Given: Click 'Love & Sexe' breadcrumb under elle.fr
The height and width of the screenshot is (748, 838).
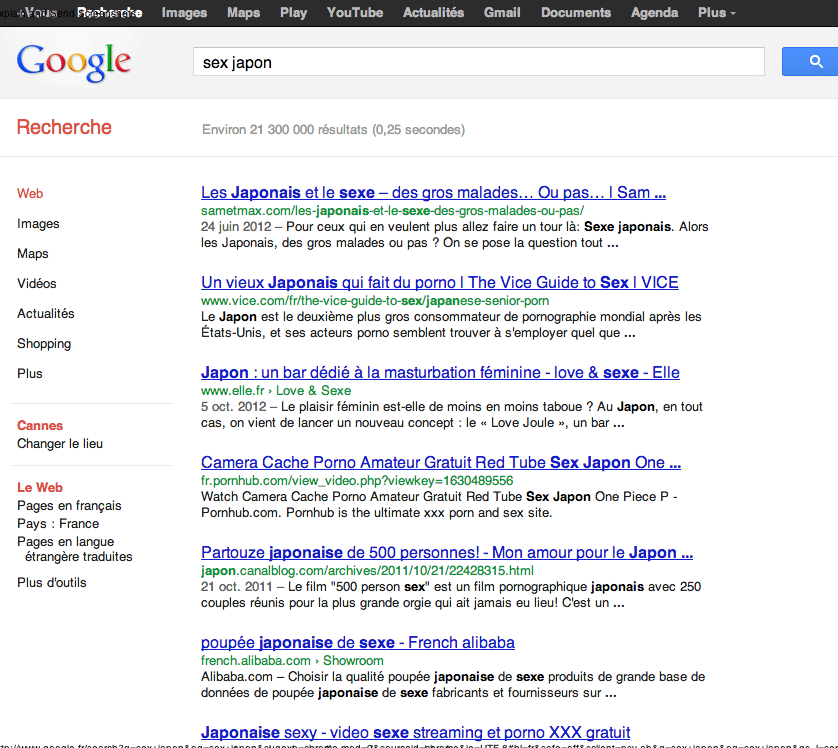Looking at the screenshot, I should [313, 391].
